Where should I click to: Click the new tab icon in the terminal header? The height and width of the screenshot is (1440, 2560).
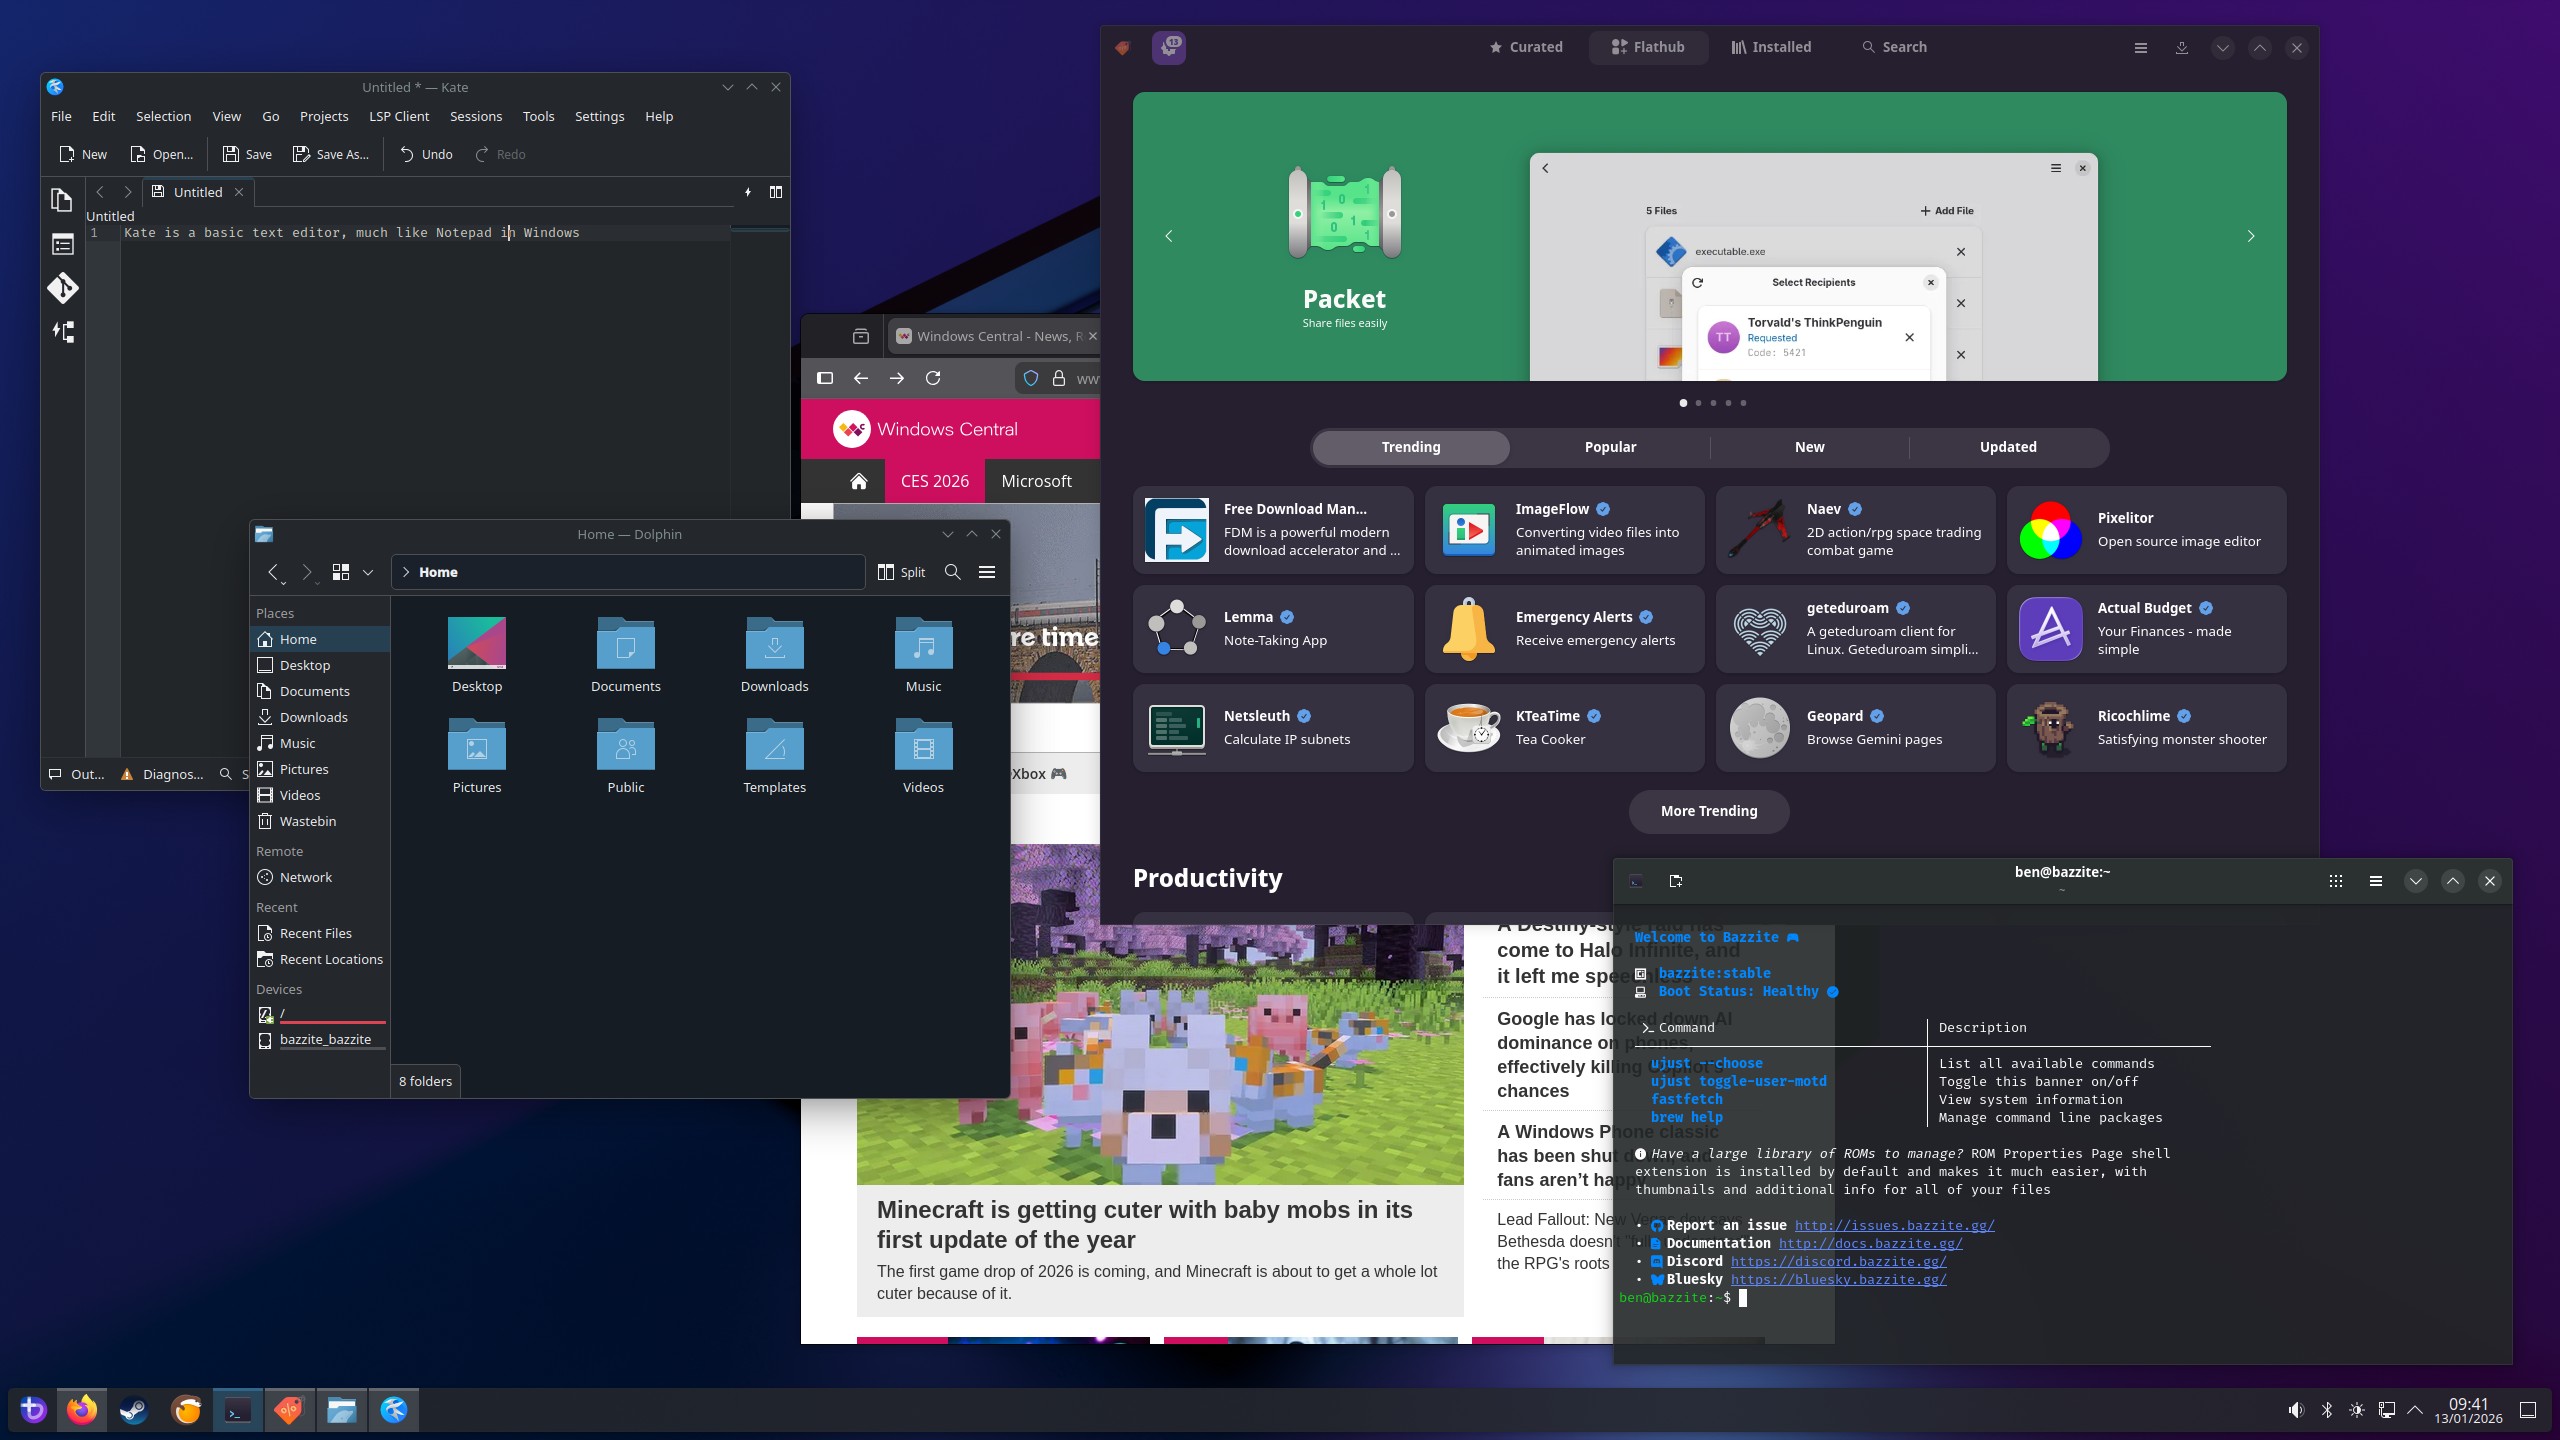point(1676,881)
